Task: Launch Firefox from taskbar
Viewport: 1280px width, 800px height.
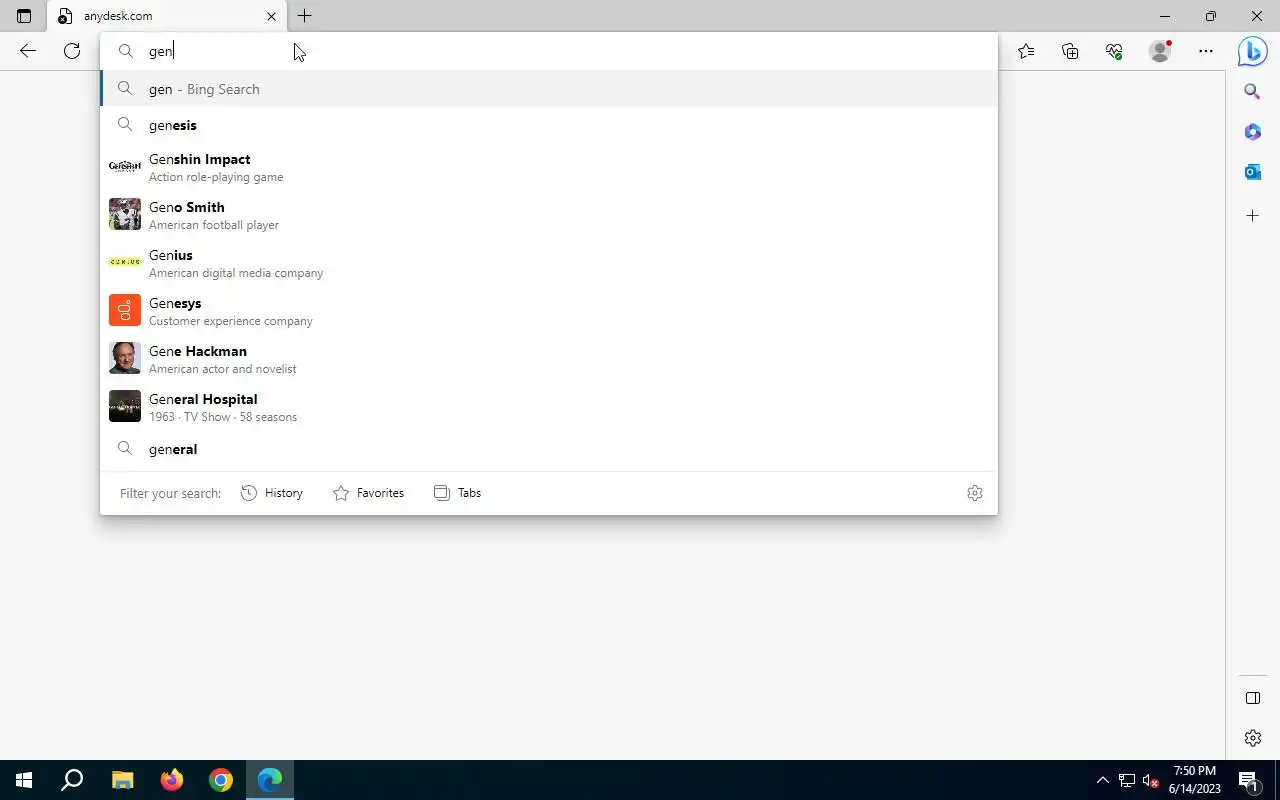Action: (171, 780)
